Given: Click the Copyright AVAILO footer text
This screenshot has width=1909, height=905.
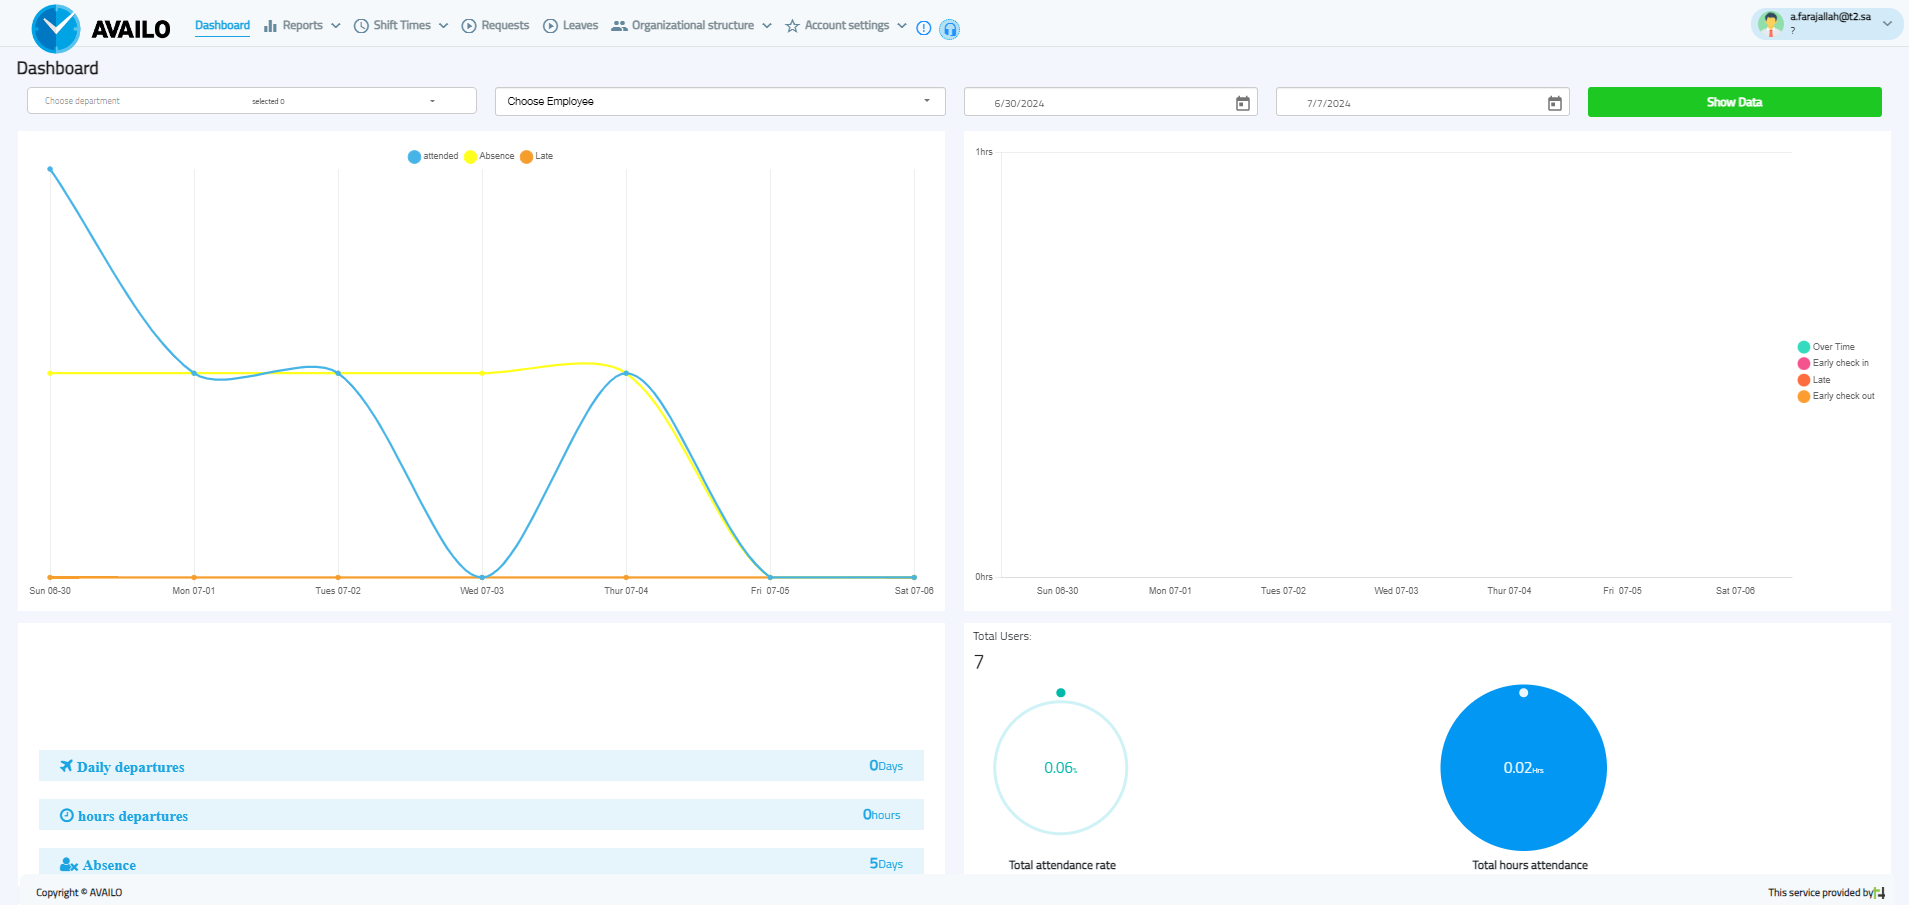Looking at the screenshot, I should [79, 892].
